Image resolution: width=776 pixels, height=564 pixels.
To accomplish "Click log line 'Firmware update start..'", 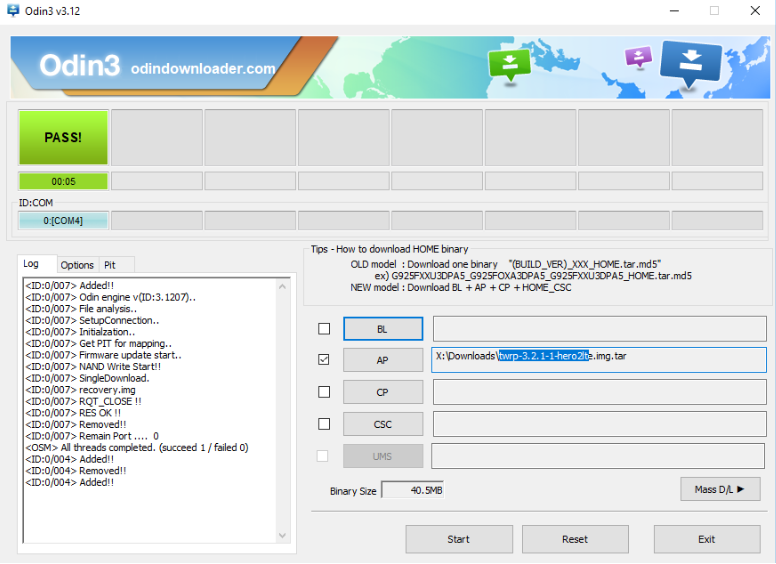I will click(x=103, y=355).
